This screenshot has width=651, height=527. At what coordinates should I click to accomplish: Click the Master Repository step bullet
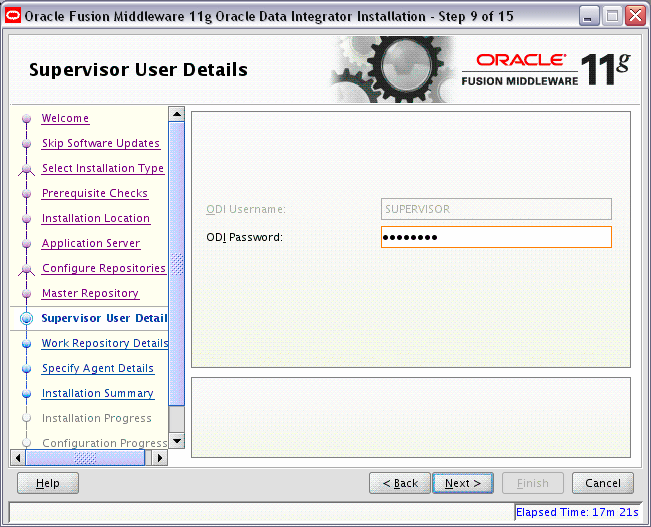[27, 294]
